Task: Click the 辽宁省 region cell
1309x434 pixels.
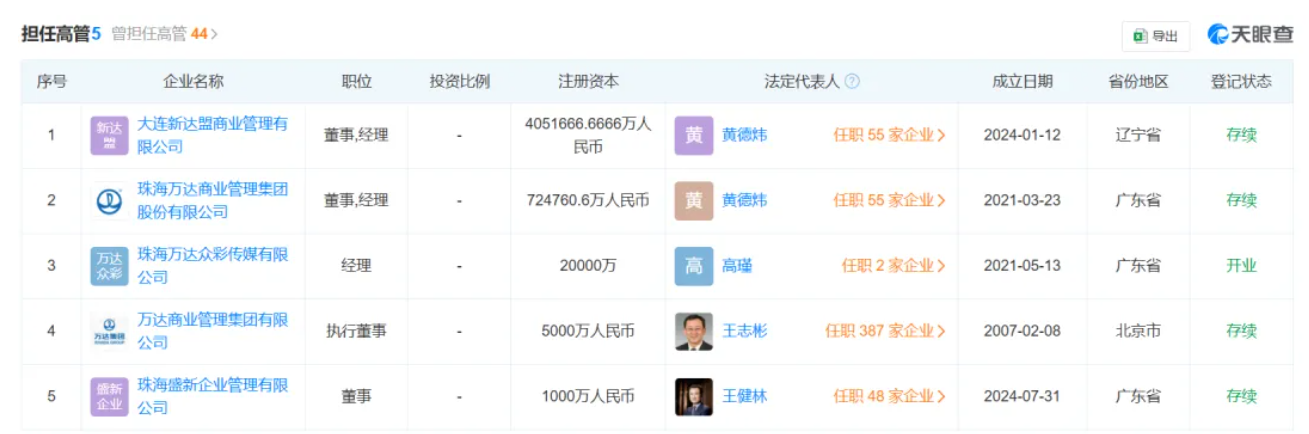Action: coord(1139,135)
